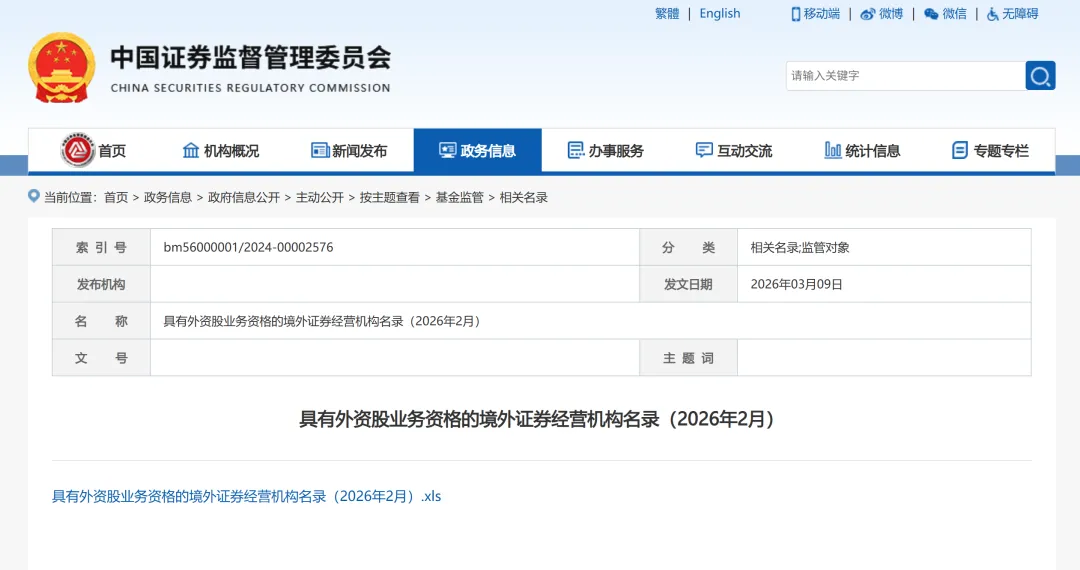Viewport: 1080px width, 570px height.
Task: Click the magnifier search button
Action: (1040, 76)
